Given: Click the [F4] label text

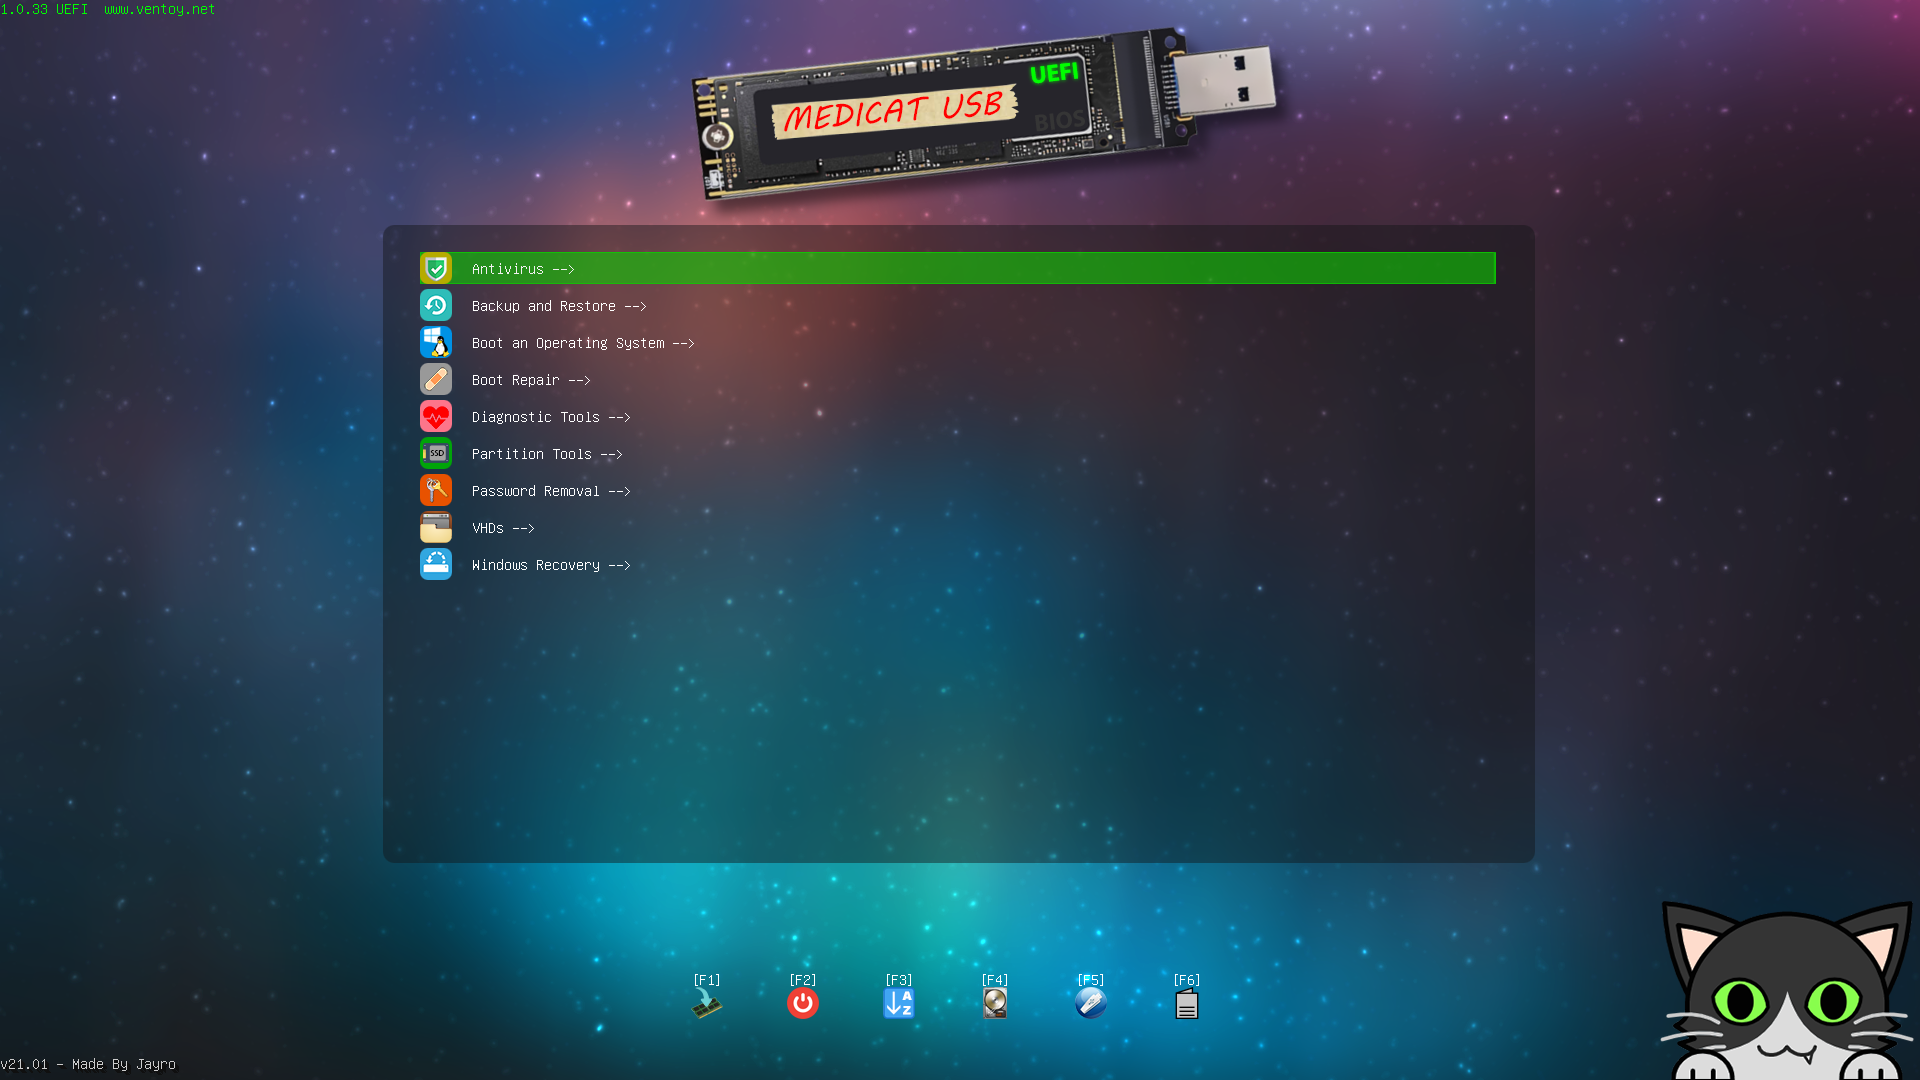Looking at the screenshot, I should point(995,980).
